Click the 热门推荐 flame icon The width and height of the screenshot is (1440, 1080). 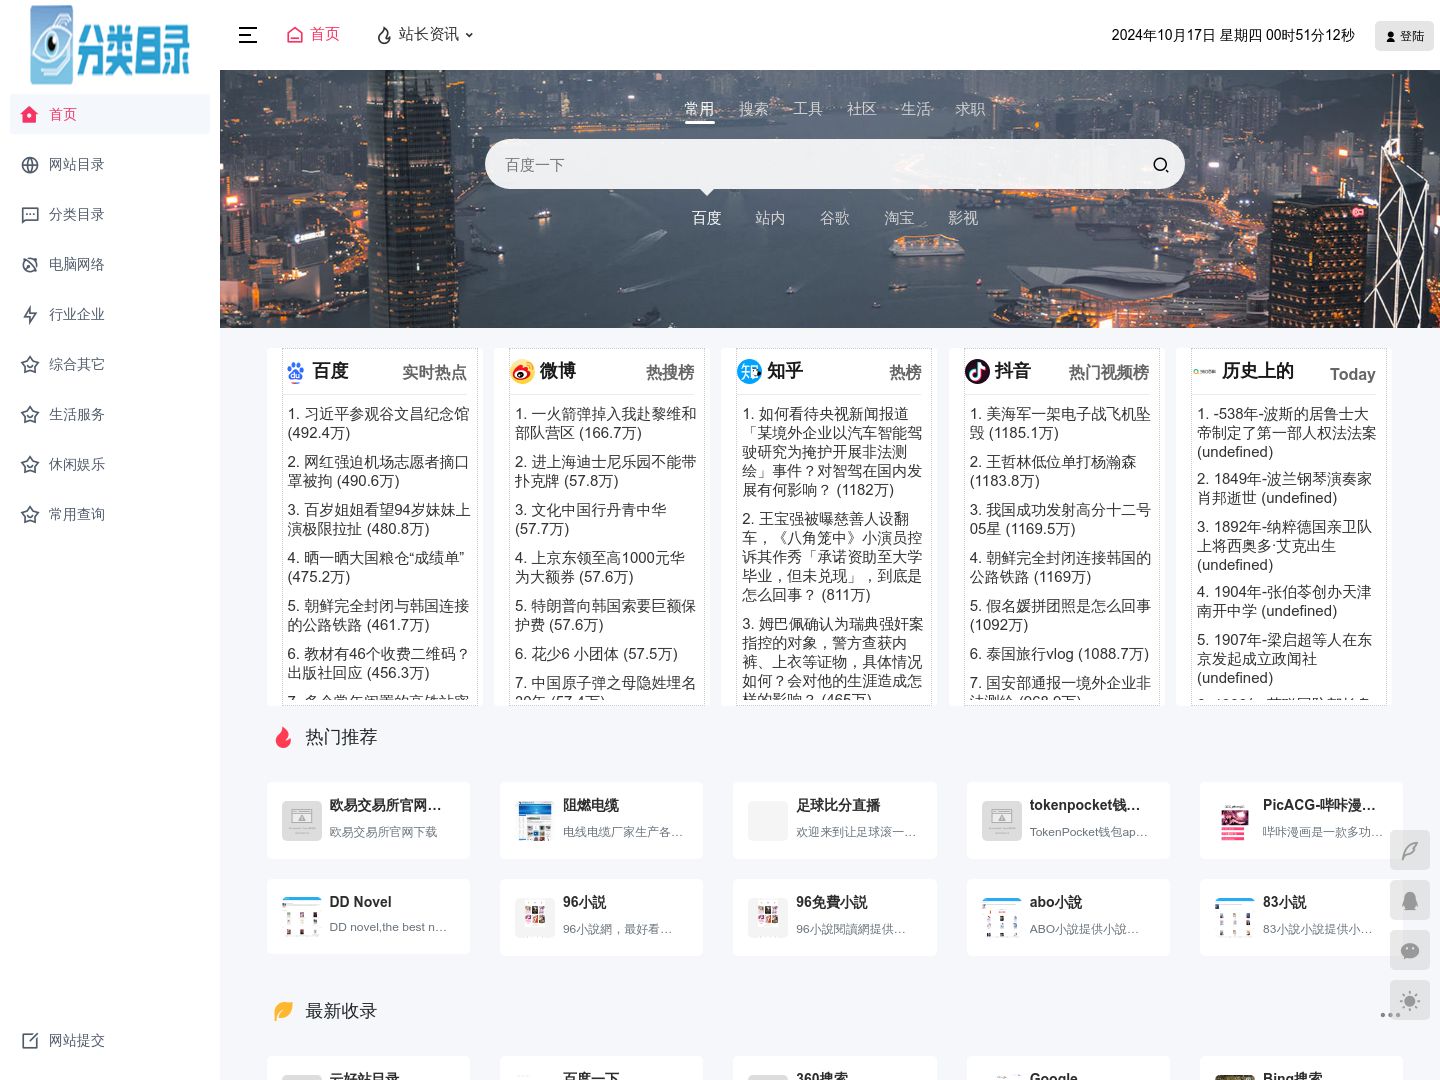point(283,738)
